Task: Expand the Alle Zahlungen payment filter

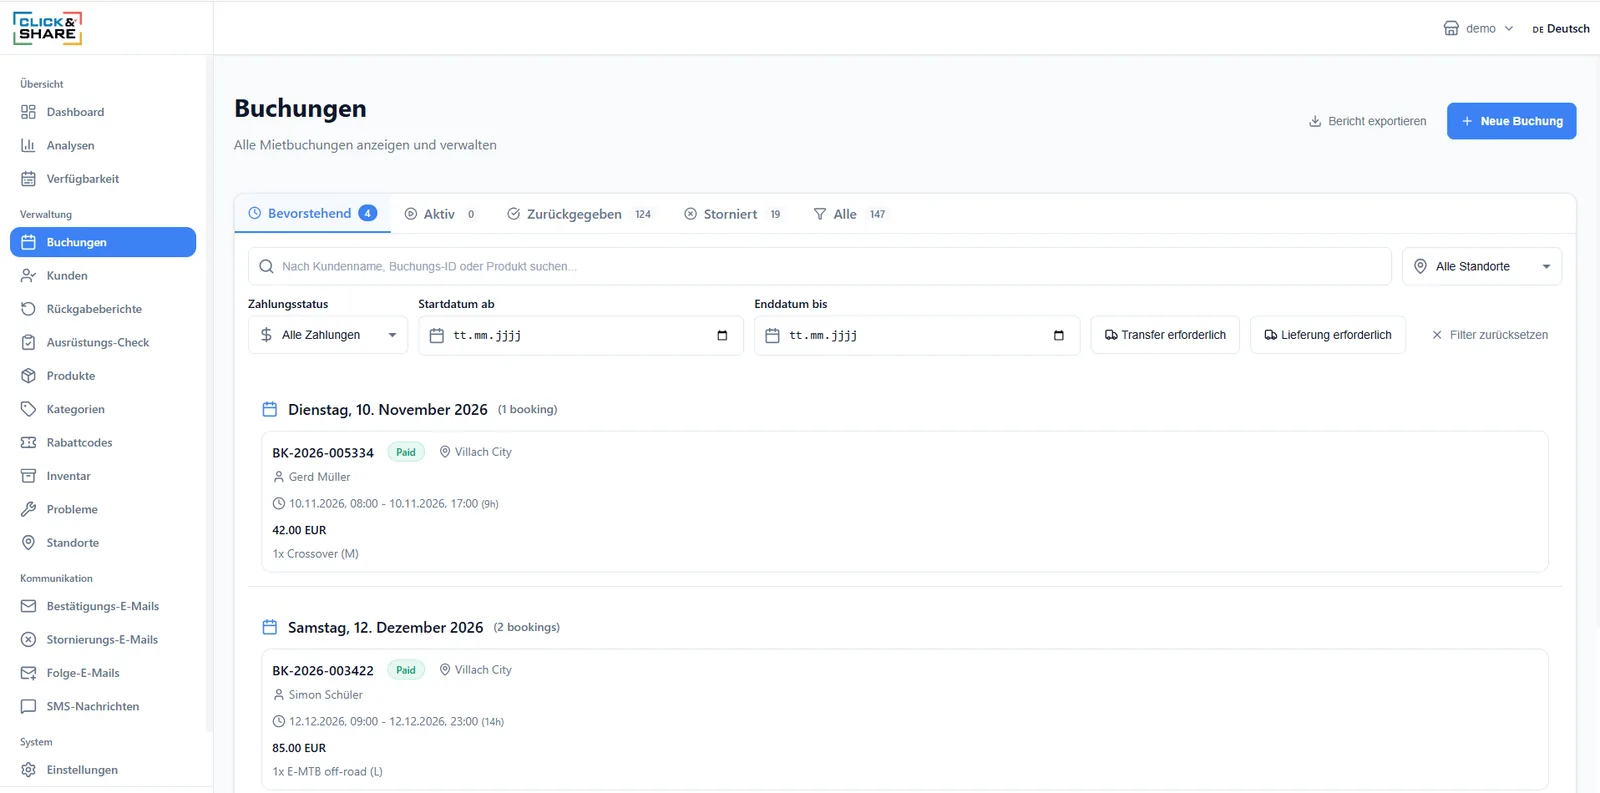Action: (x=328, y=335)
